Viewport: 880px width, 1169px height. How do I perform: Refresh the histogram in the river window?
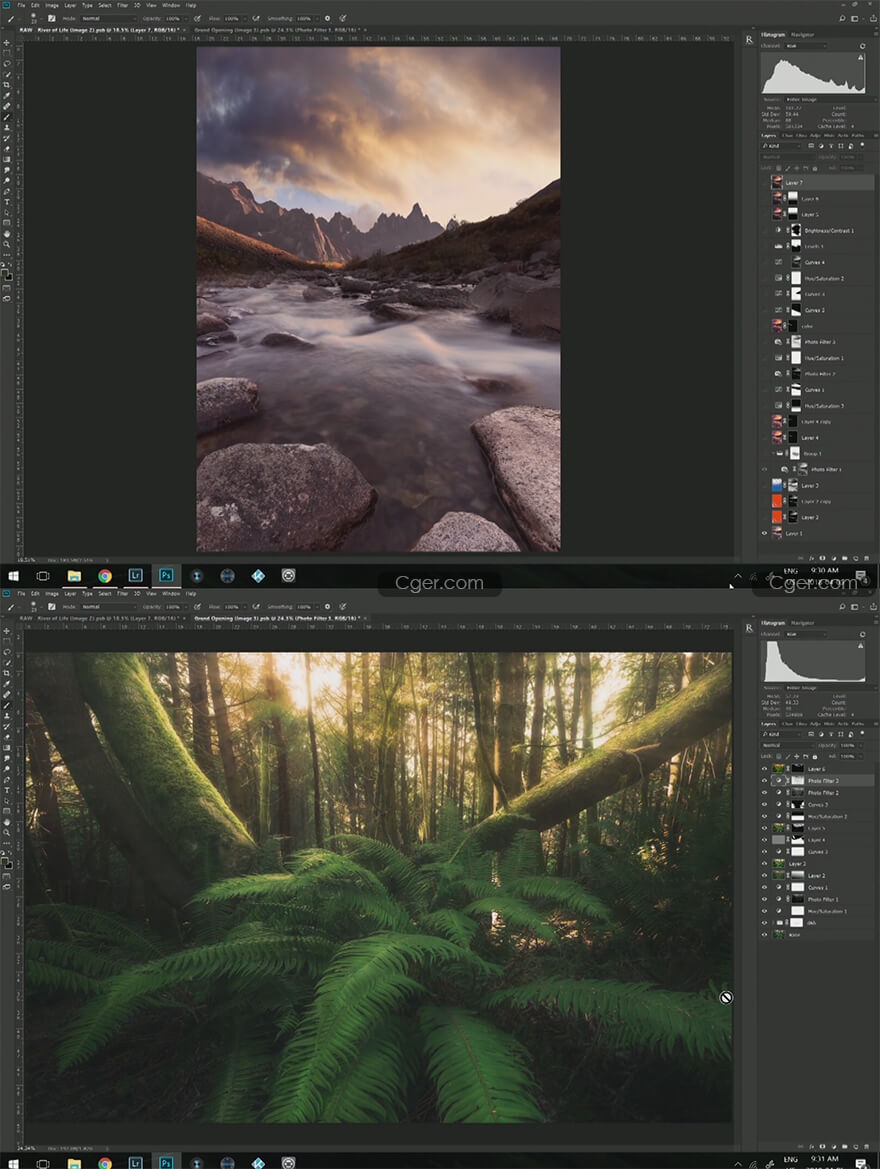pos(863,45)
